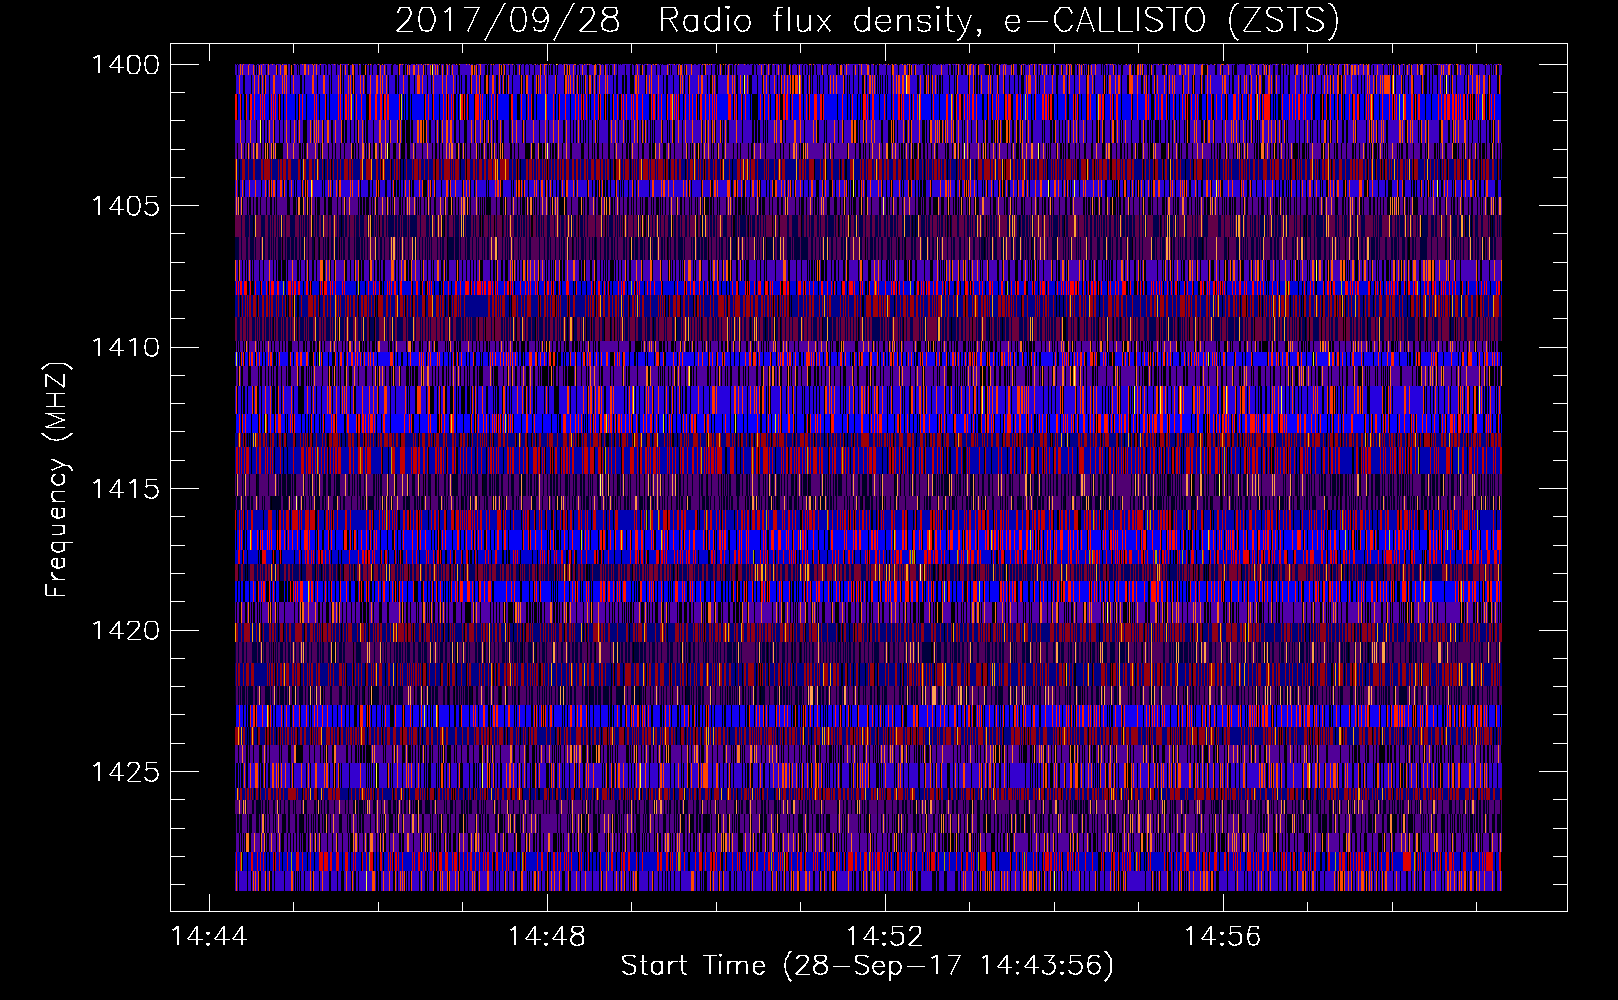Select the 1400 frequency axis label
This screenshot has width=1618, height=1000.
pyautogui.click(x=125, y=65)
